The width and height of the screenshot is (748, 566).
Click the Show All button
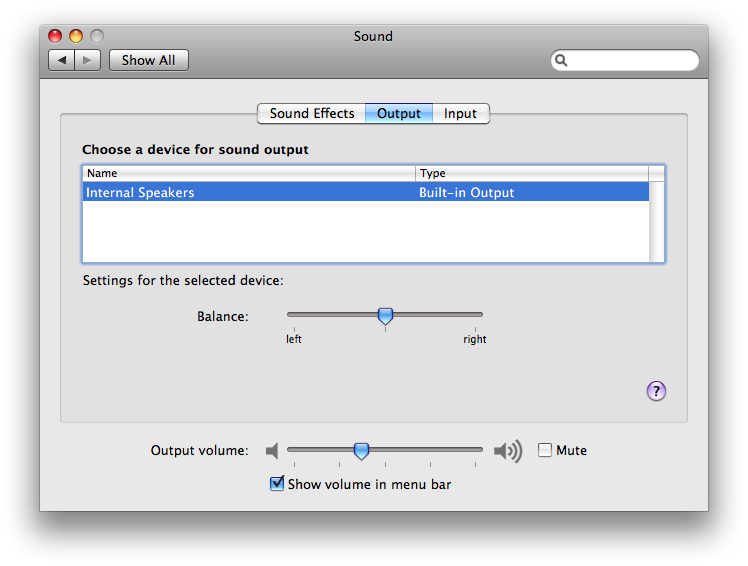pyautogui.click(x=148, y=60)
